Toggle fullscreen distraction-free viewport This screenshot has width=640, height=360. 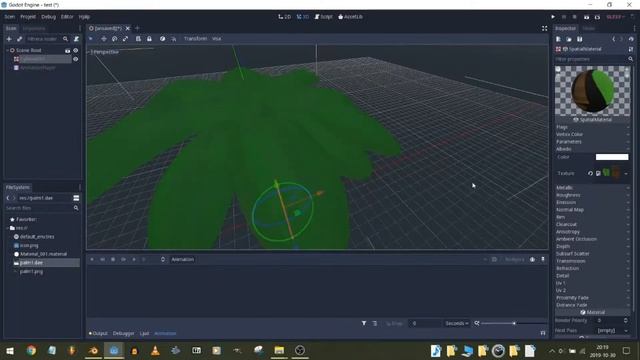pyautogui.click(x=544, y=28)
